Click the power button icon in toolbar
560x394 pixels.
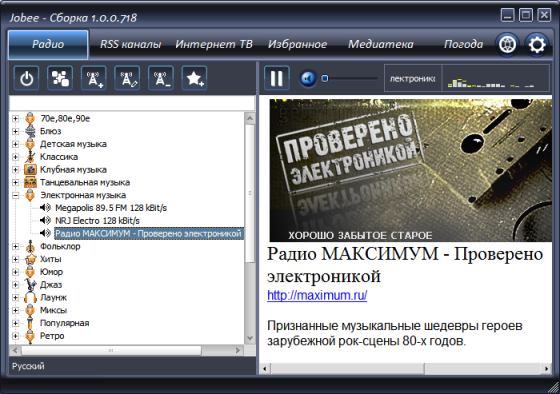point(26,78)
